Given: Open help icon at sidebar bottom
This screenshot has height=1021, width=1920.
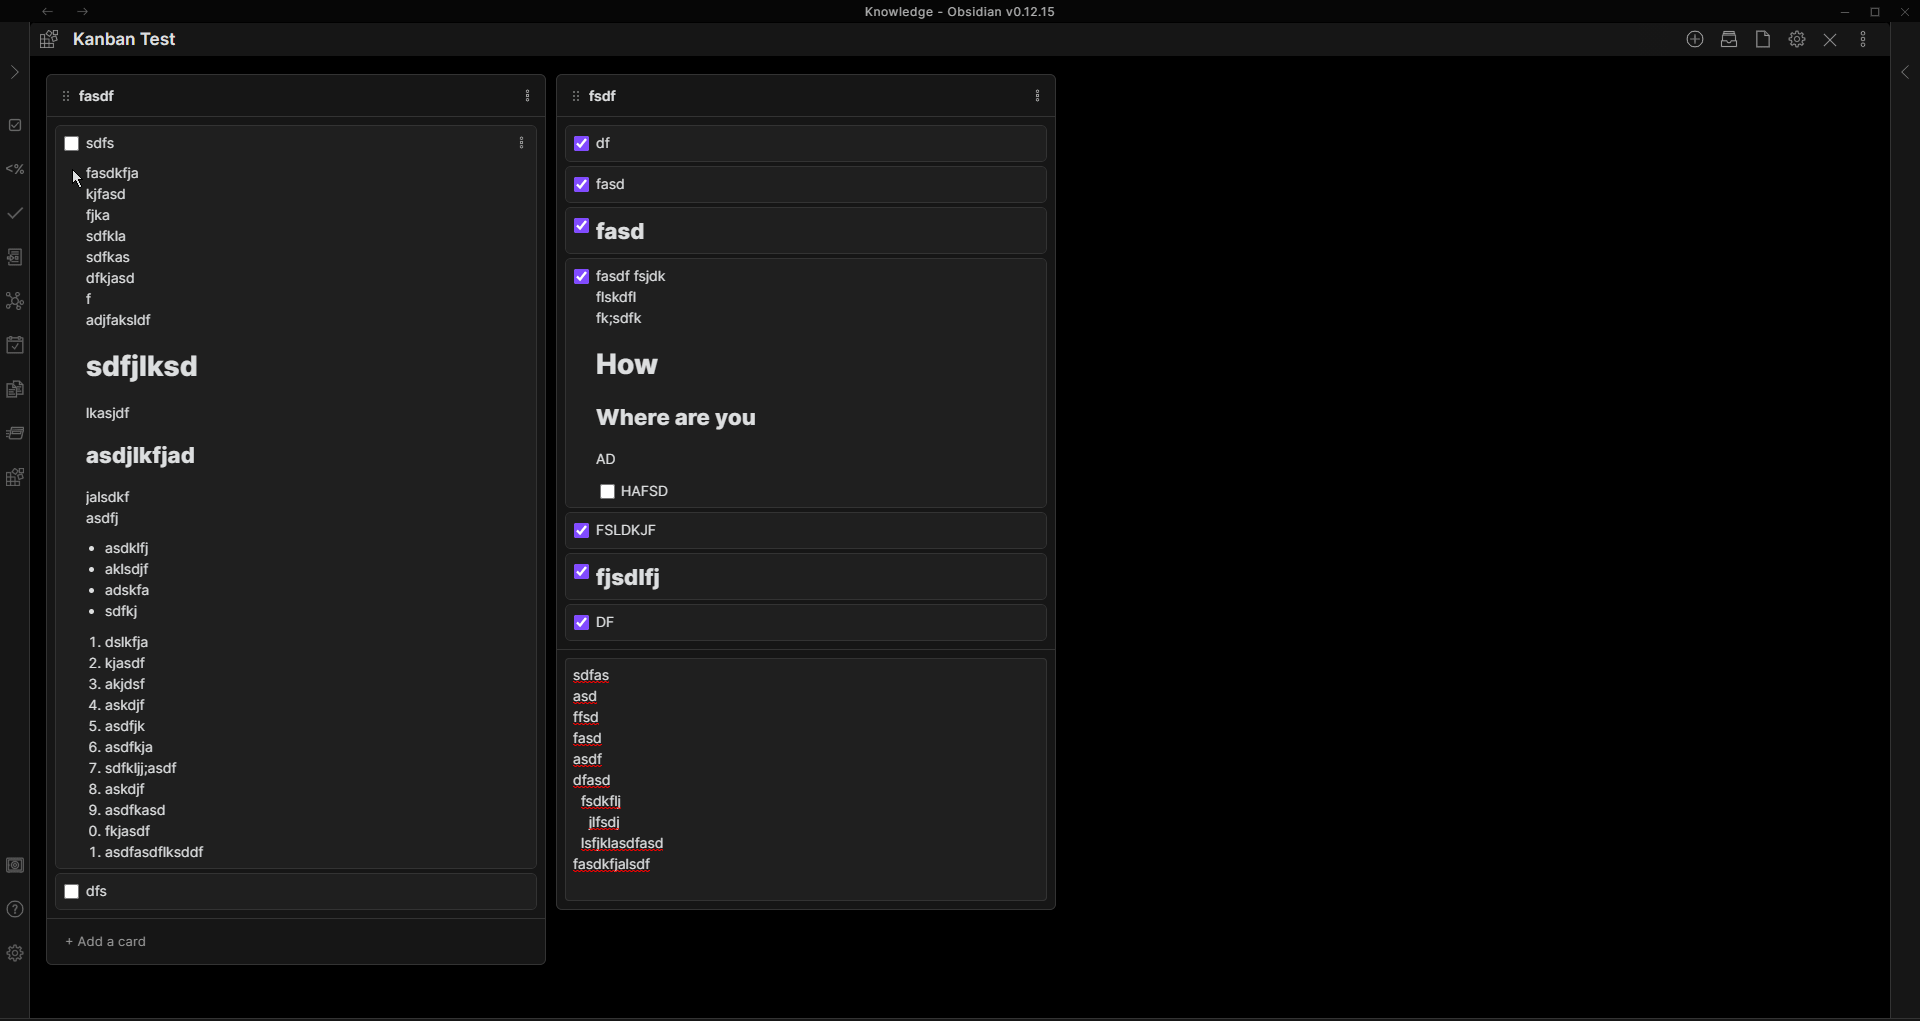Looking at the screenshot, I should pos(15,909).
